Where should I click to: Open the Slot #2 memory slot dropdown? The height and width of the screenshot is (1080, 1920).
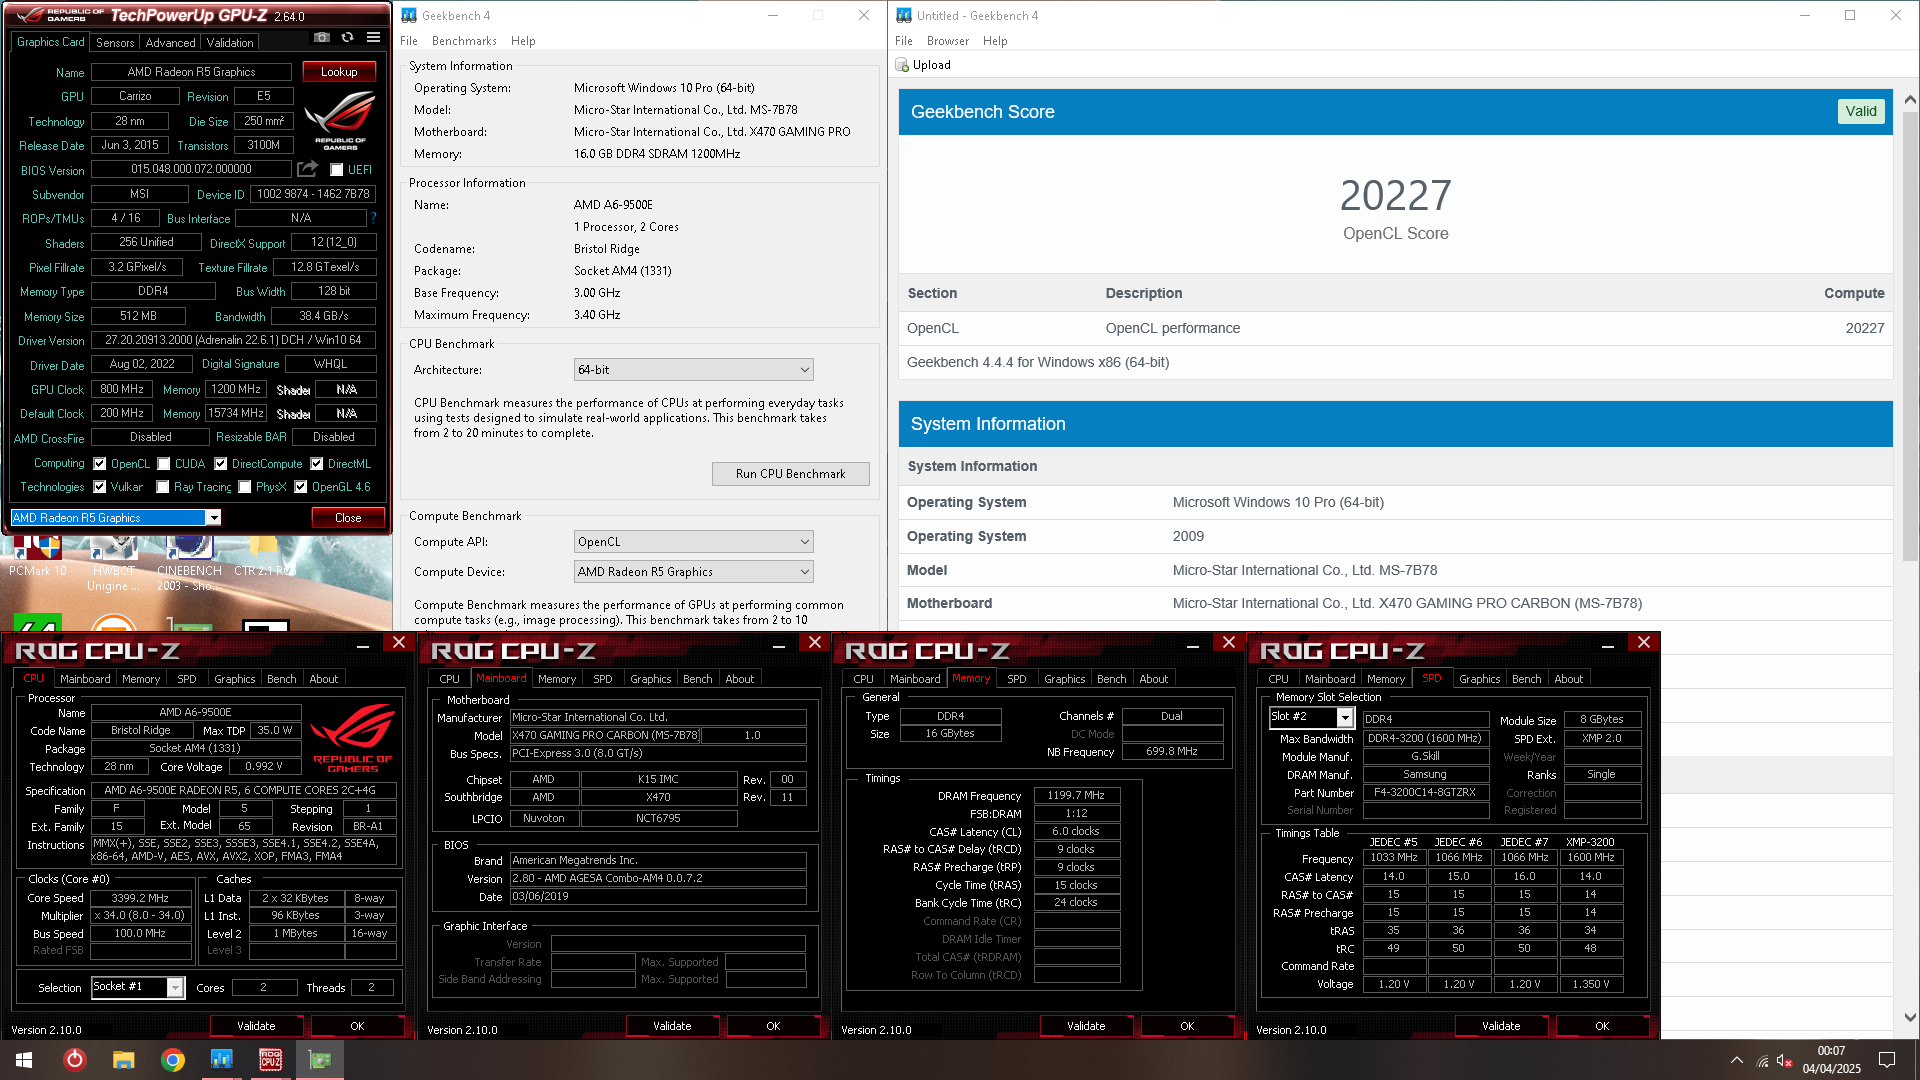(x=1311, y=717)
